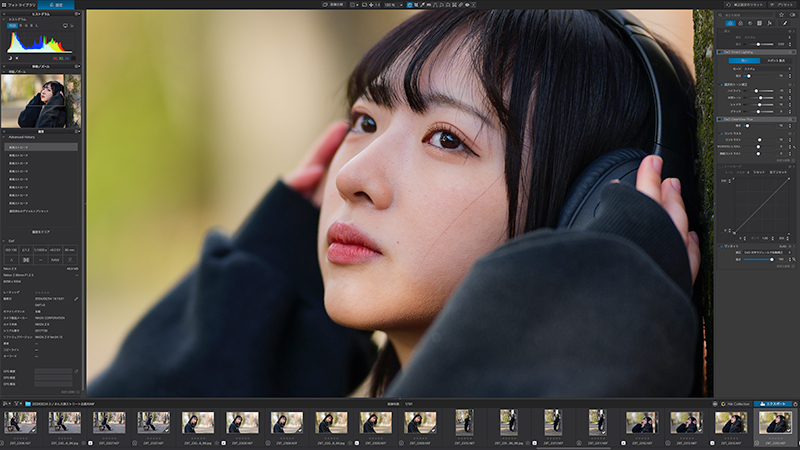Open the fx effects palette icon
Screen dimensions: 800x450
tap(769, 23)
